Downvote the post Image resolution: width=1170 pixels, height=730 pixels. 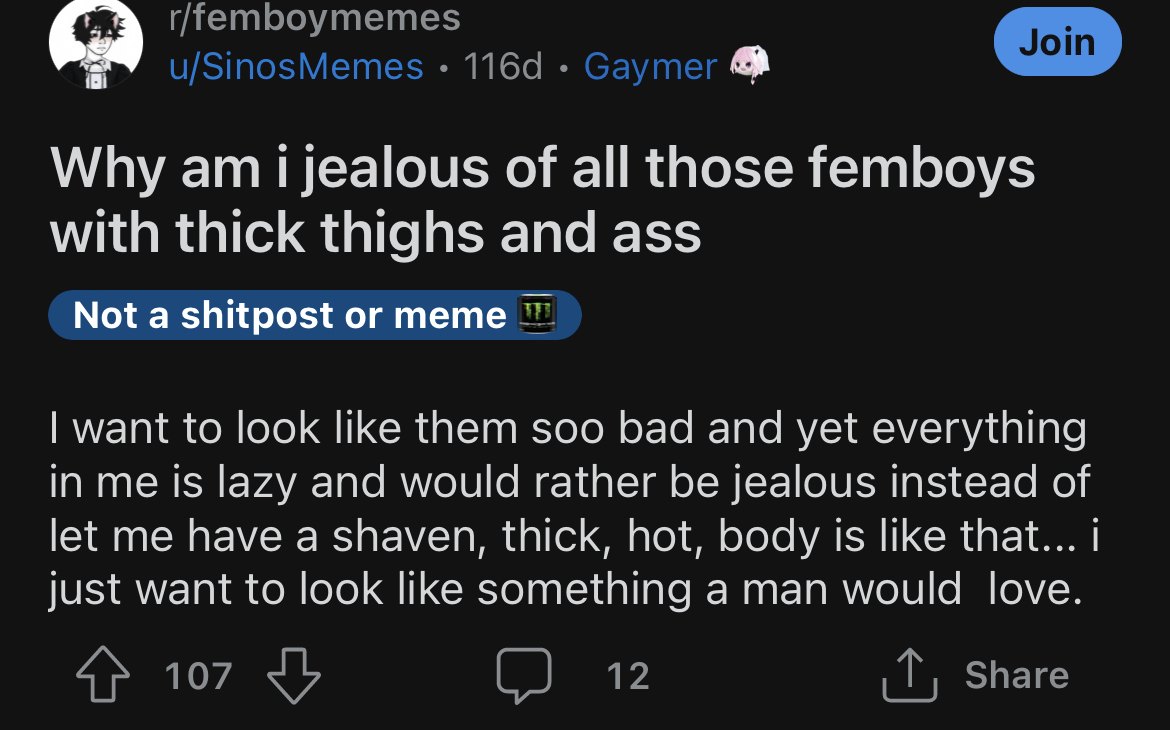[x=294, y=676]
